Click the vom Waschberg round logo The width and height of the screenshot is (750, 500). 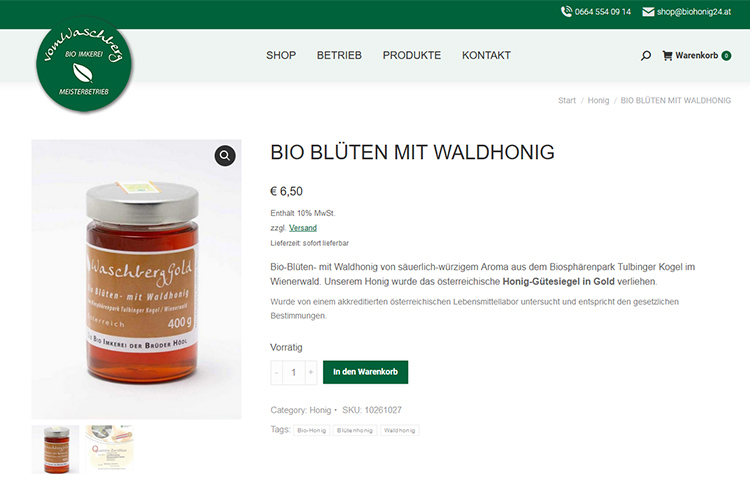[84, 65]
